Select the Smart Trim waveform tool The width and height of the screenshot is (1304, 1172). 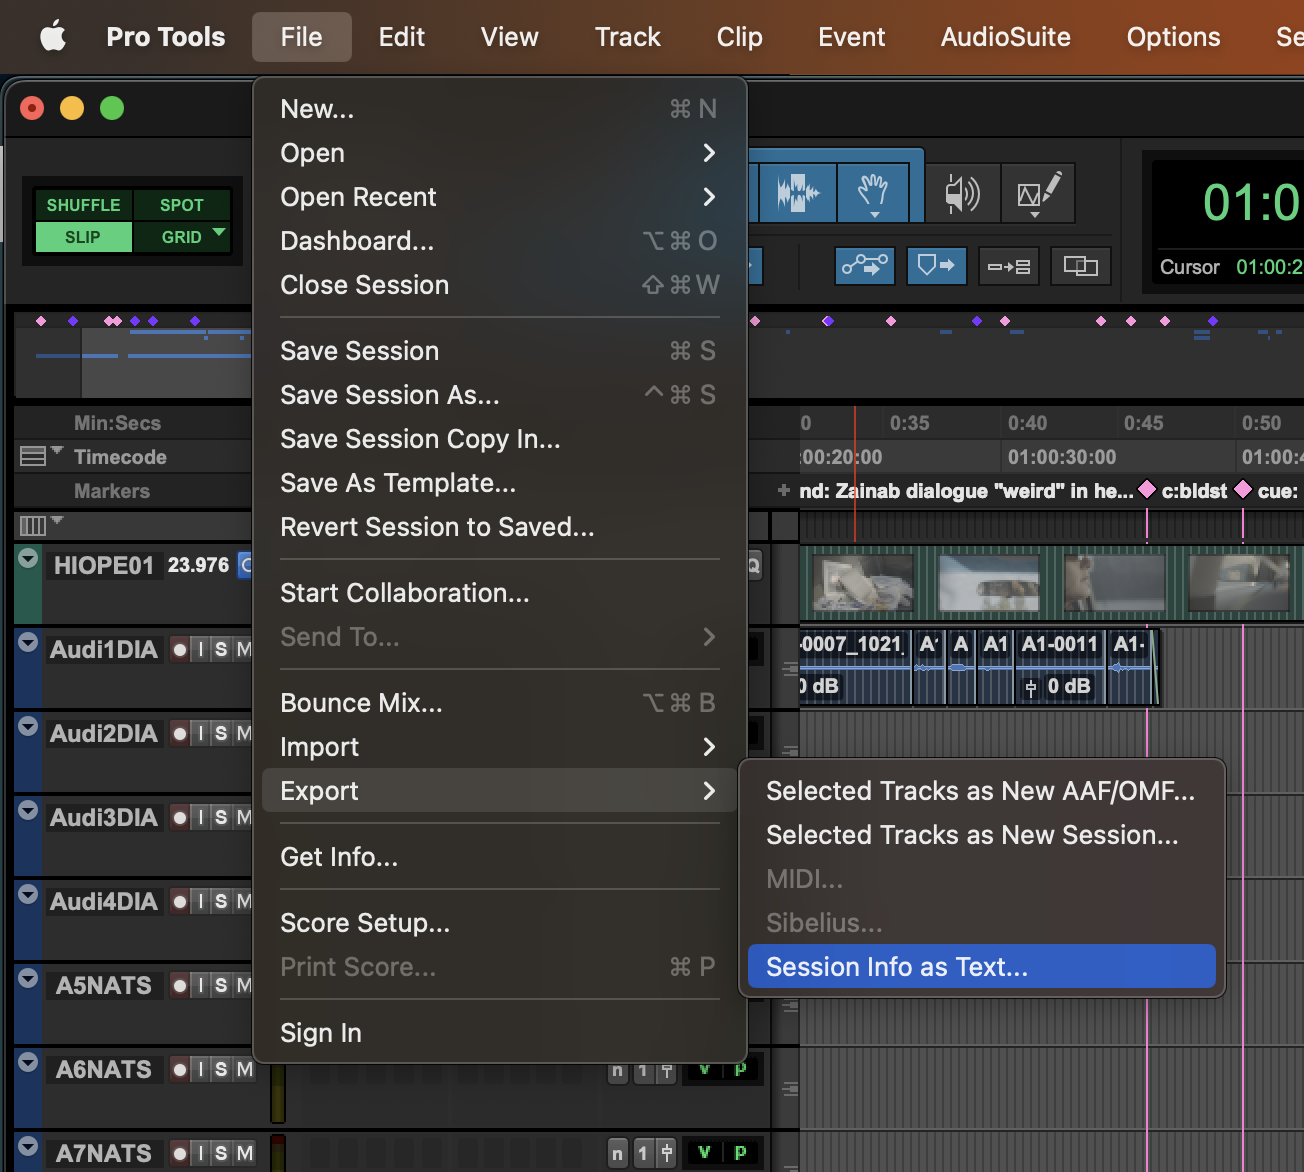797,192
